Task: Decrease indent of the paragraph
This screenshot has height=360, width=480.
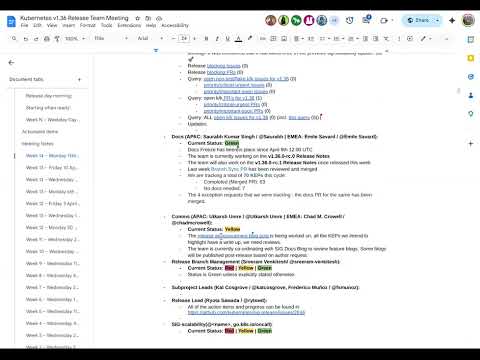Action: [365, 39]
